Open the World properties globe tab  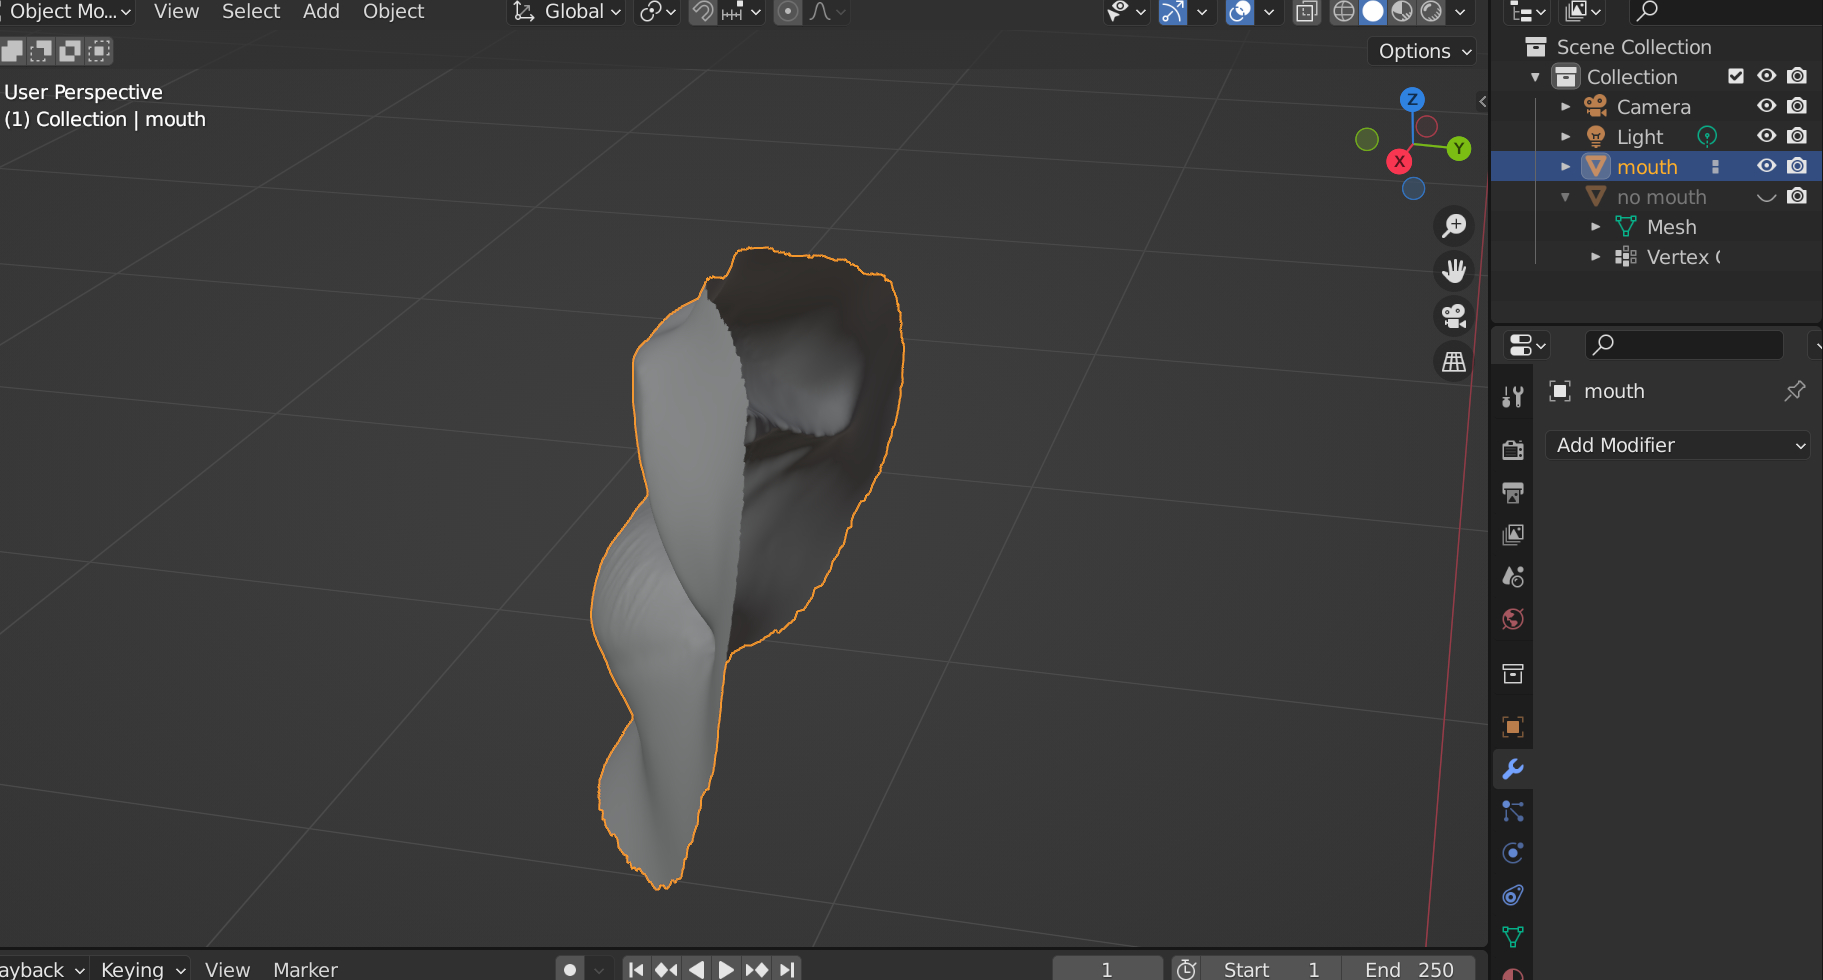coord(1513,619)
